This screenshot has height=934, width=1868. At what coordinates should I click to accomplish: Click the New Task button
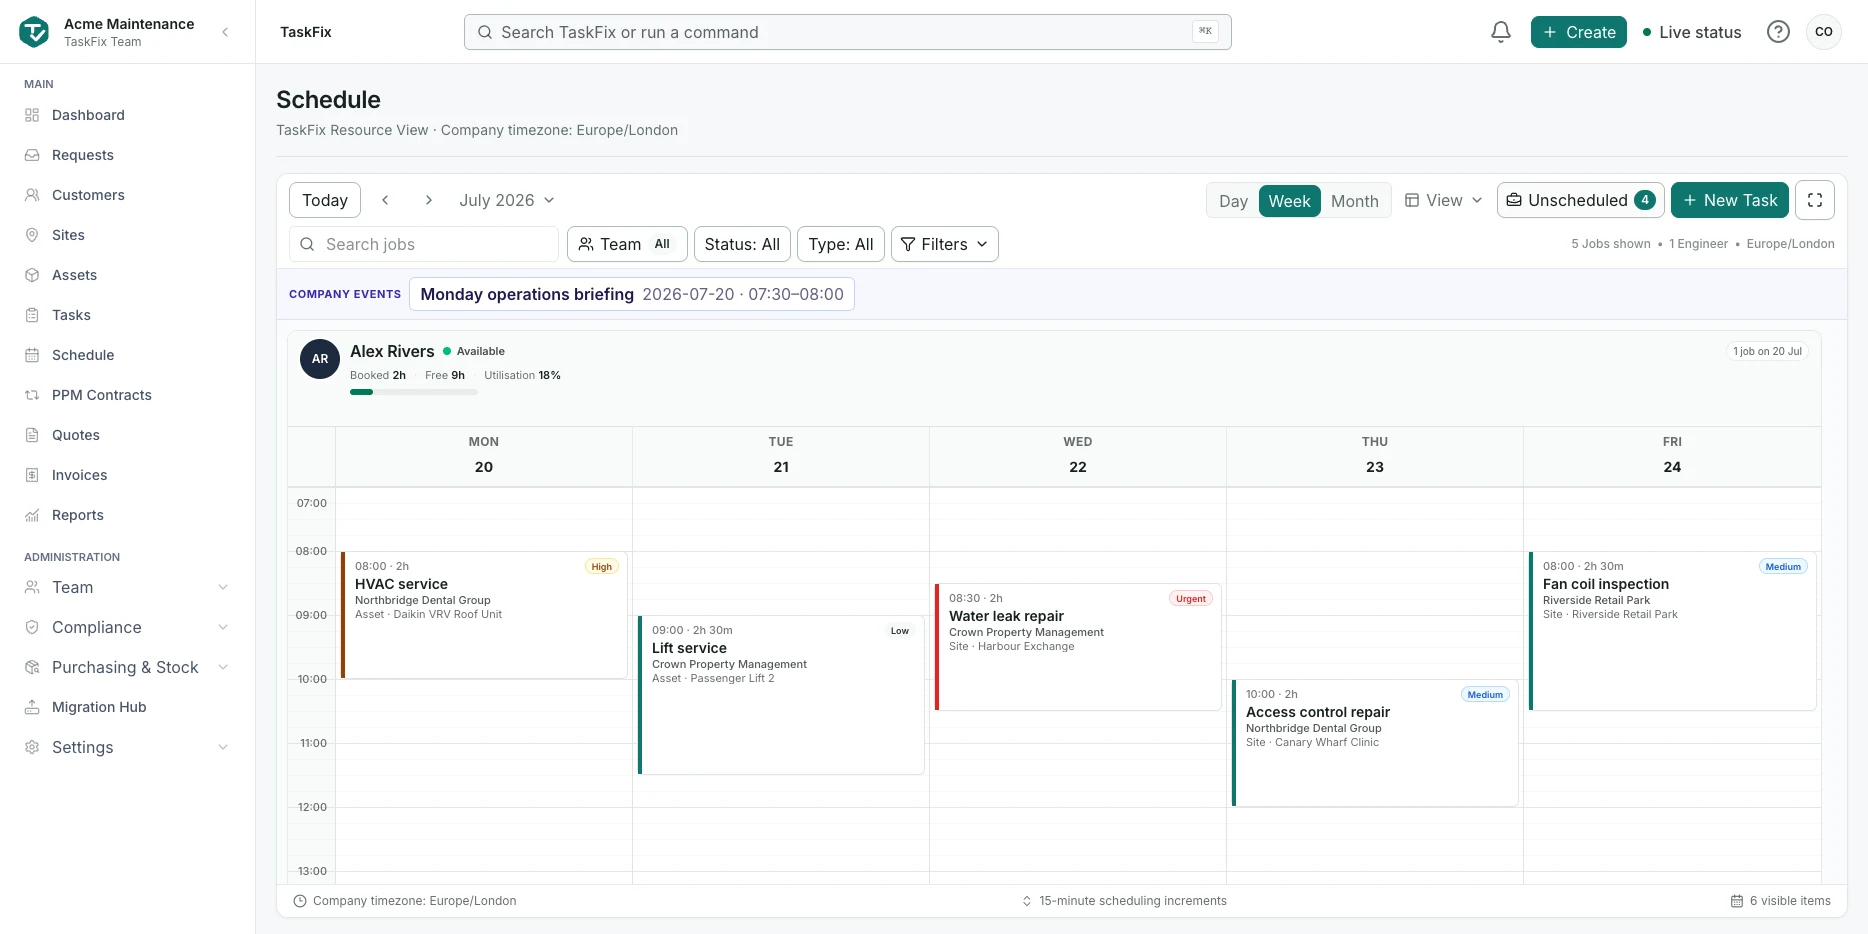tap(1730, 200)
